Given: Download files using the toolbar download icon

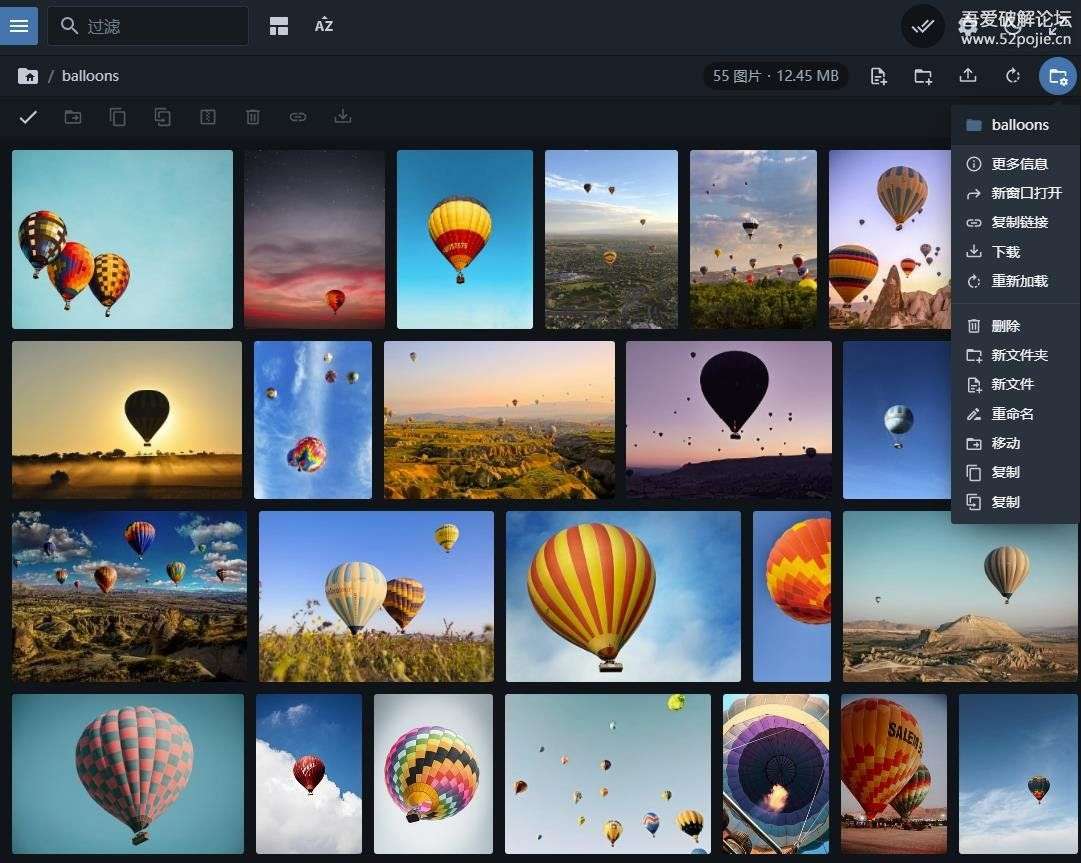Looking at the screenshot, I should tap(343, 117).
